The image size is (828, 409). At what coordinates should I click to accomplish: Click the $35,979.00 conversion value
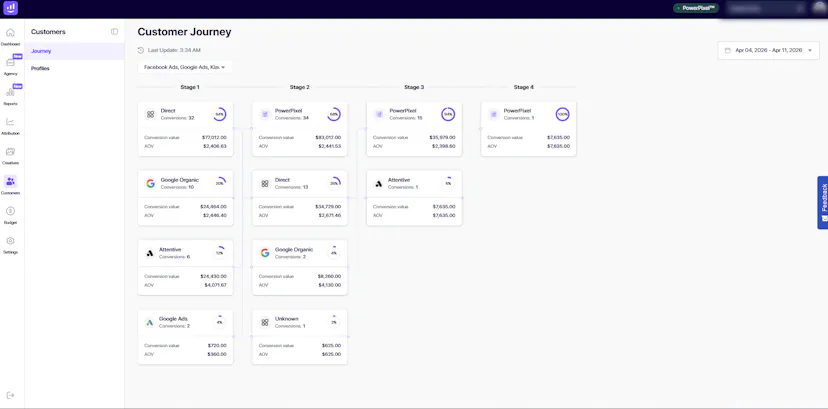[443, 137]
